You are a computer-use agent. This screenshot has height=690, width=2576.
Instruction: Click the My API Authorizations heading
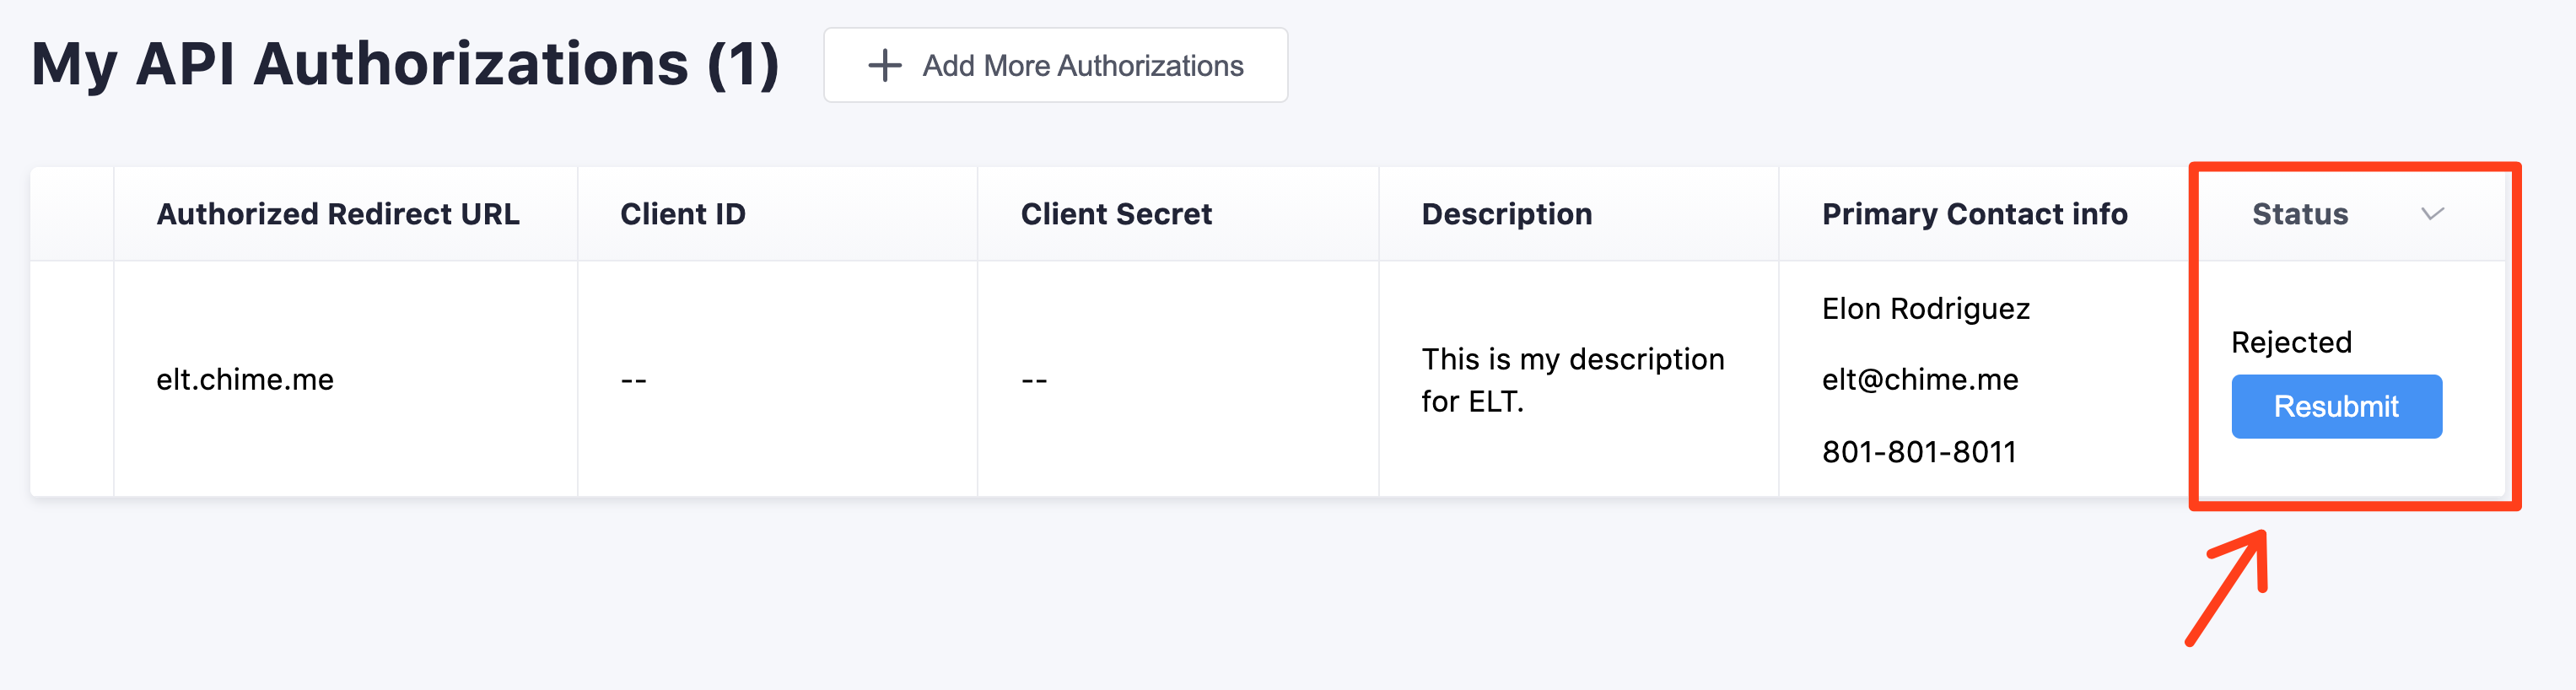pos(405,65)
